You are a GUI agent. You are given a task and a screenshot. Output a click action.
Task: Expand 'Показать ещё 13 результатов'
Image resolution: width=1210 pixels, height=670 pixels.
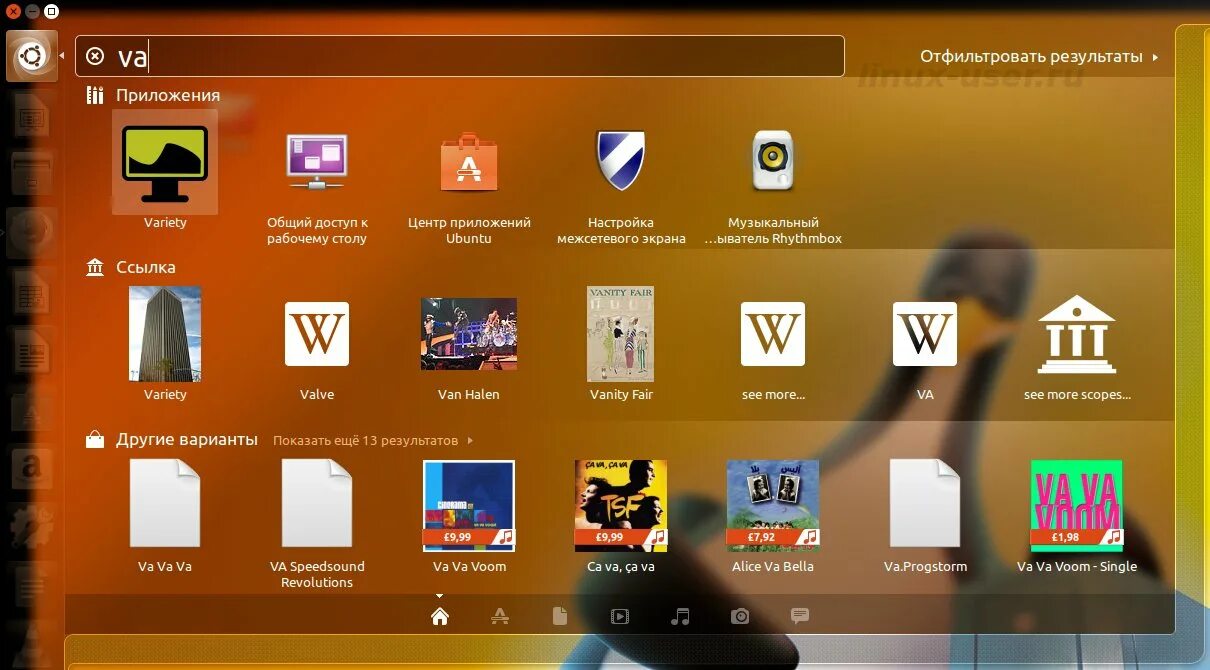pyautogui.click(x=373, y=440)
